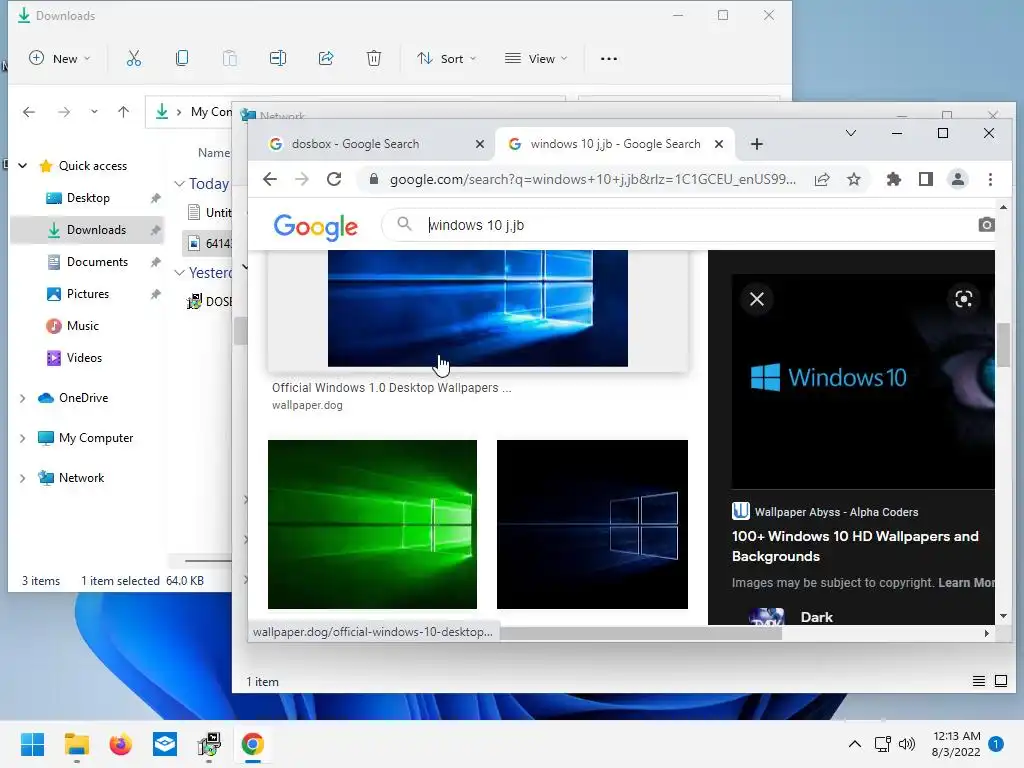Go back in the Downloads file explorer
The width and height of the screenshot is (1024, 768).
coord(29,112)
